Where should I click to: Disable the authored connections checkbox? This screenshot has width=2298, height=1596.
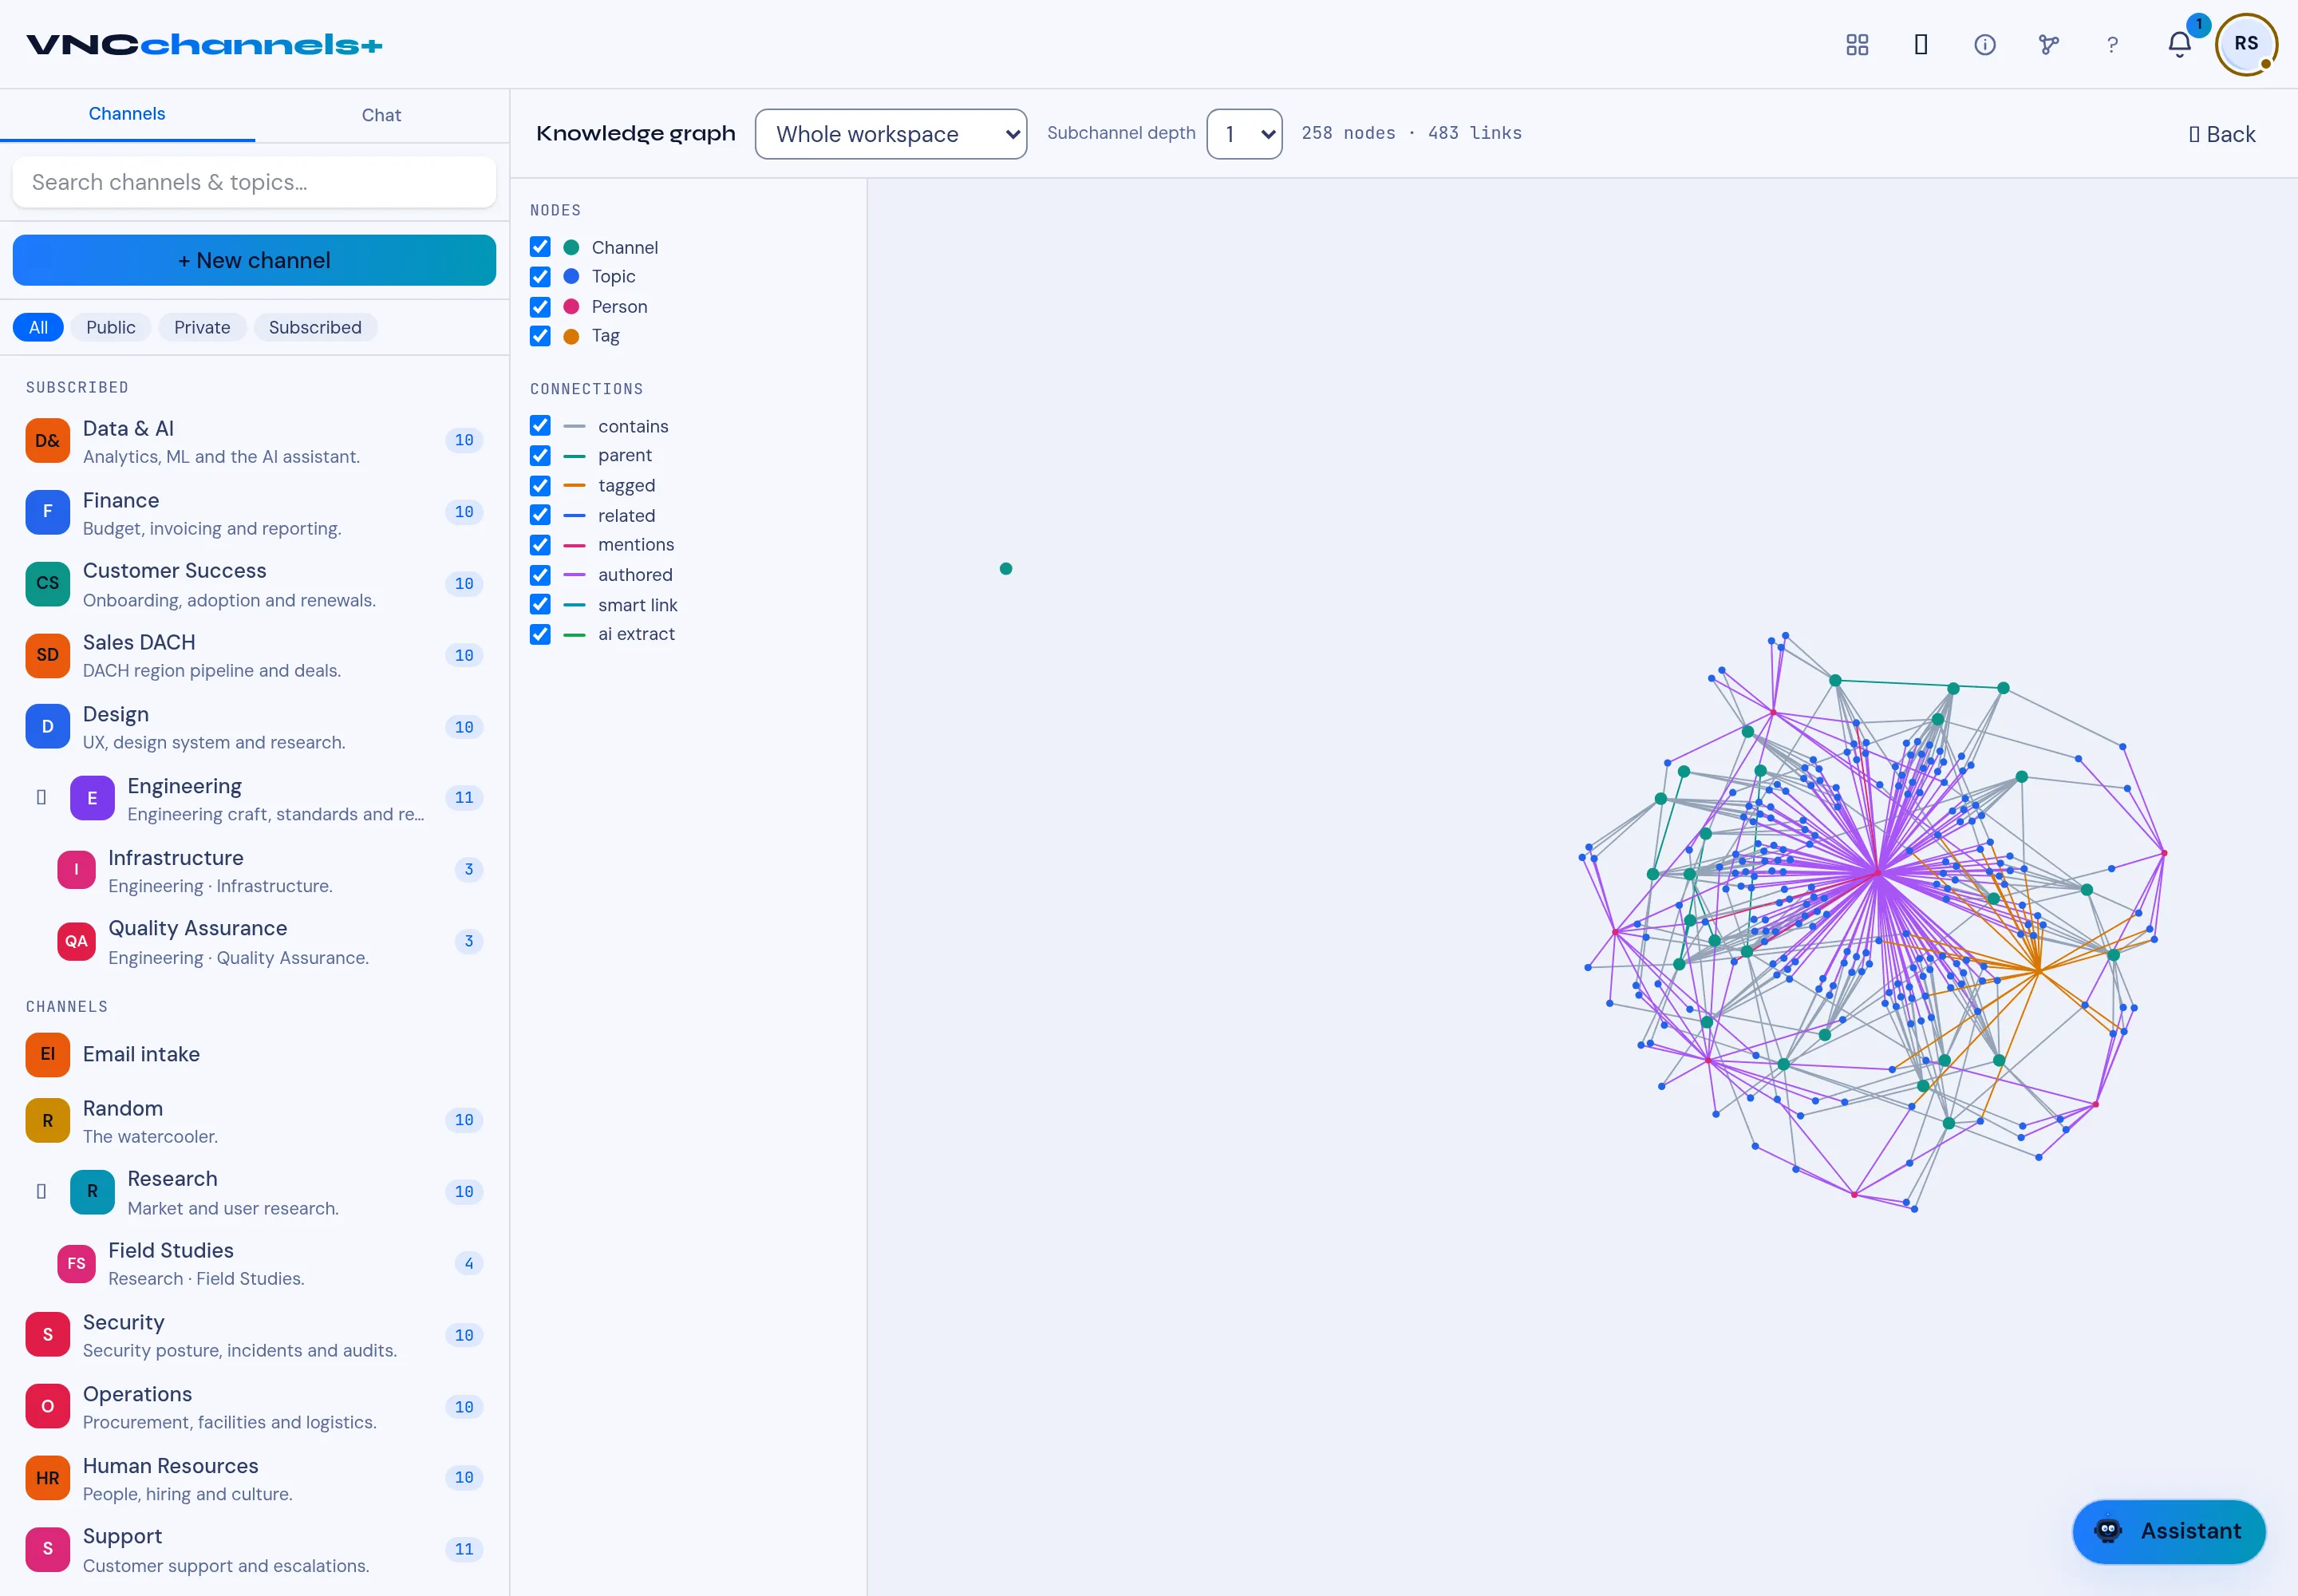pos(540,575)
